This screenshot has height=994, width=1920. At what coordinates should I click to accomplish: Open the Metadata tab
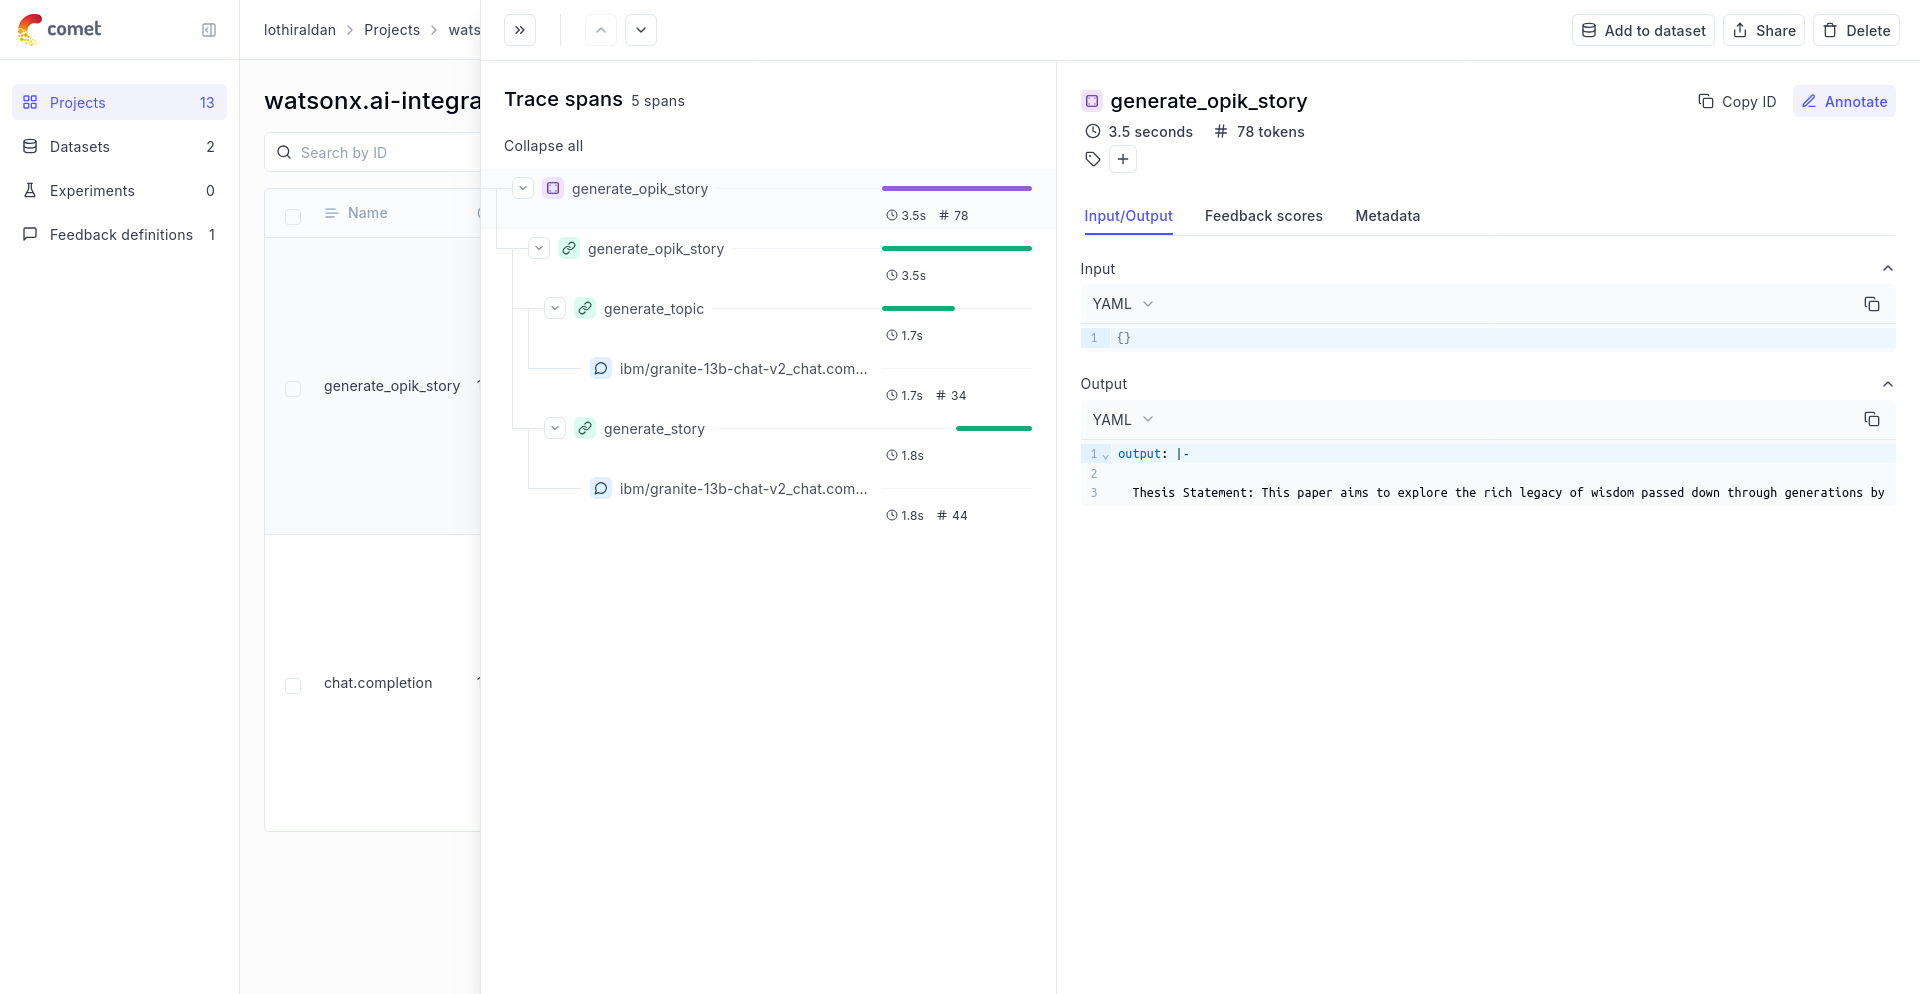[1387, 216]
